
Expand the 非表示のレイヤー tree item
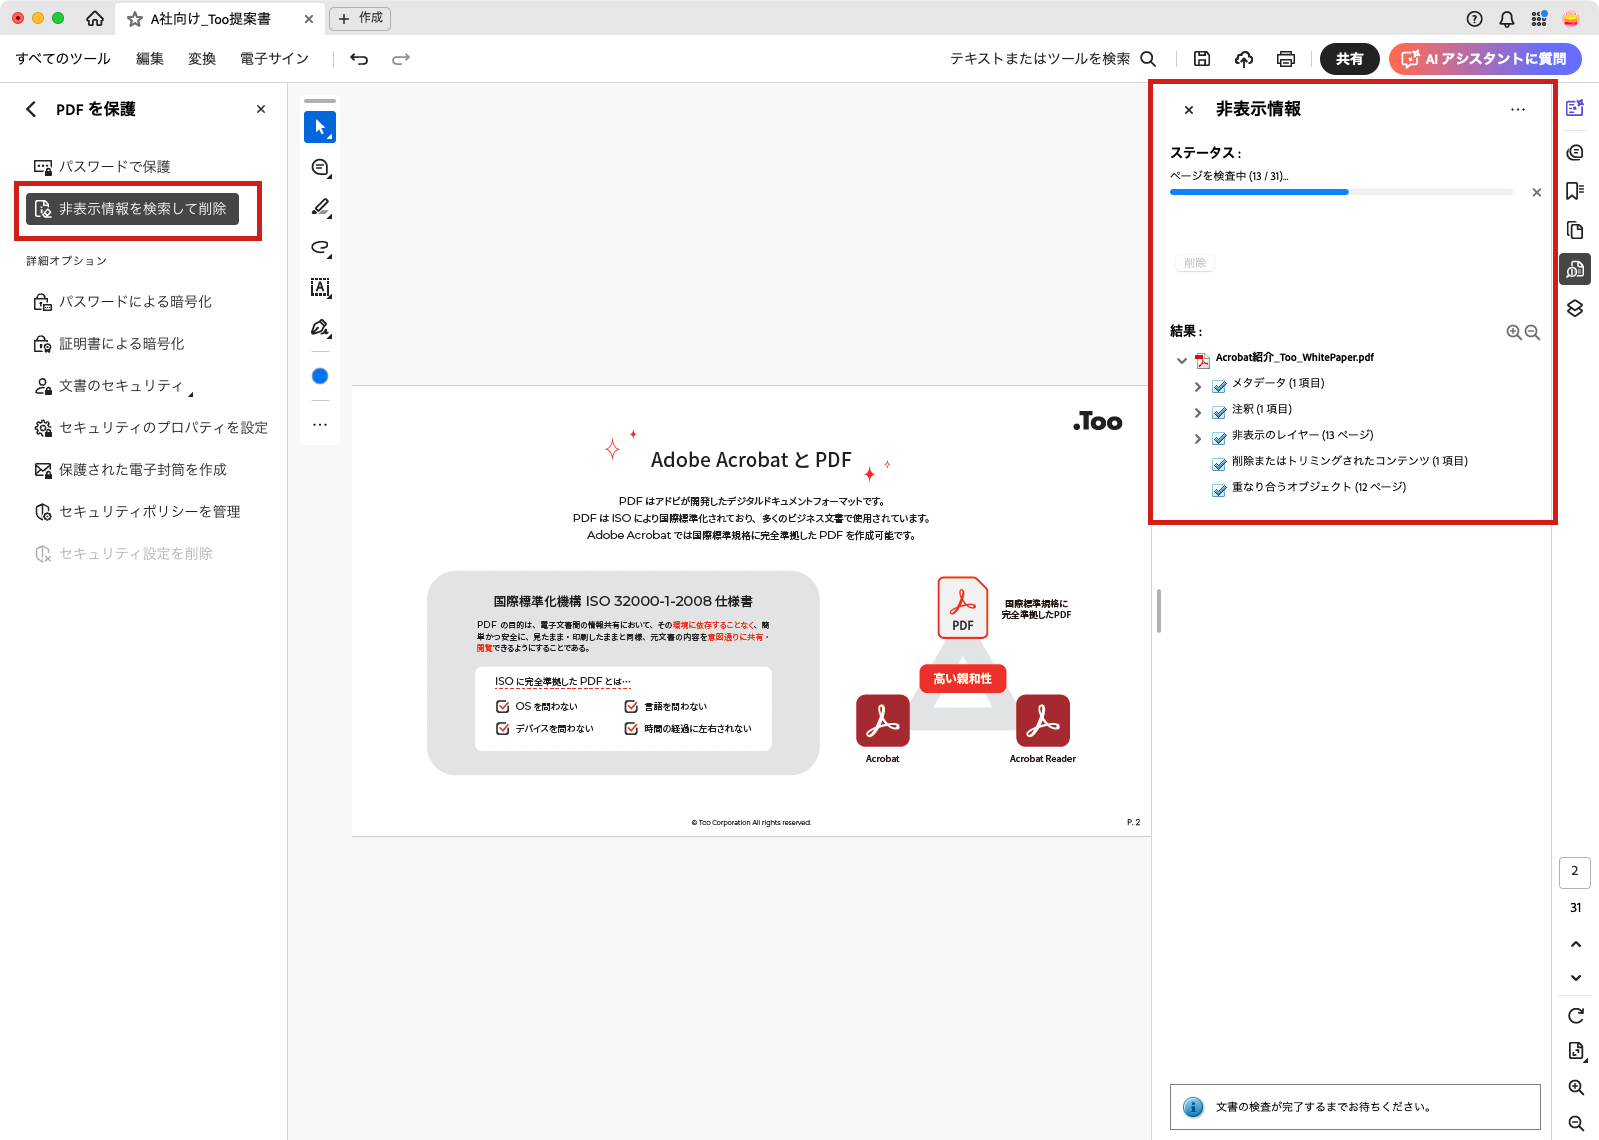[1198, 438]
